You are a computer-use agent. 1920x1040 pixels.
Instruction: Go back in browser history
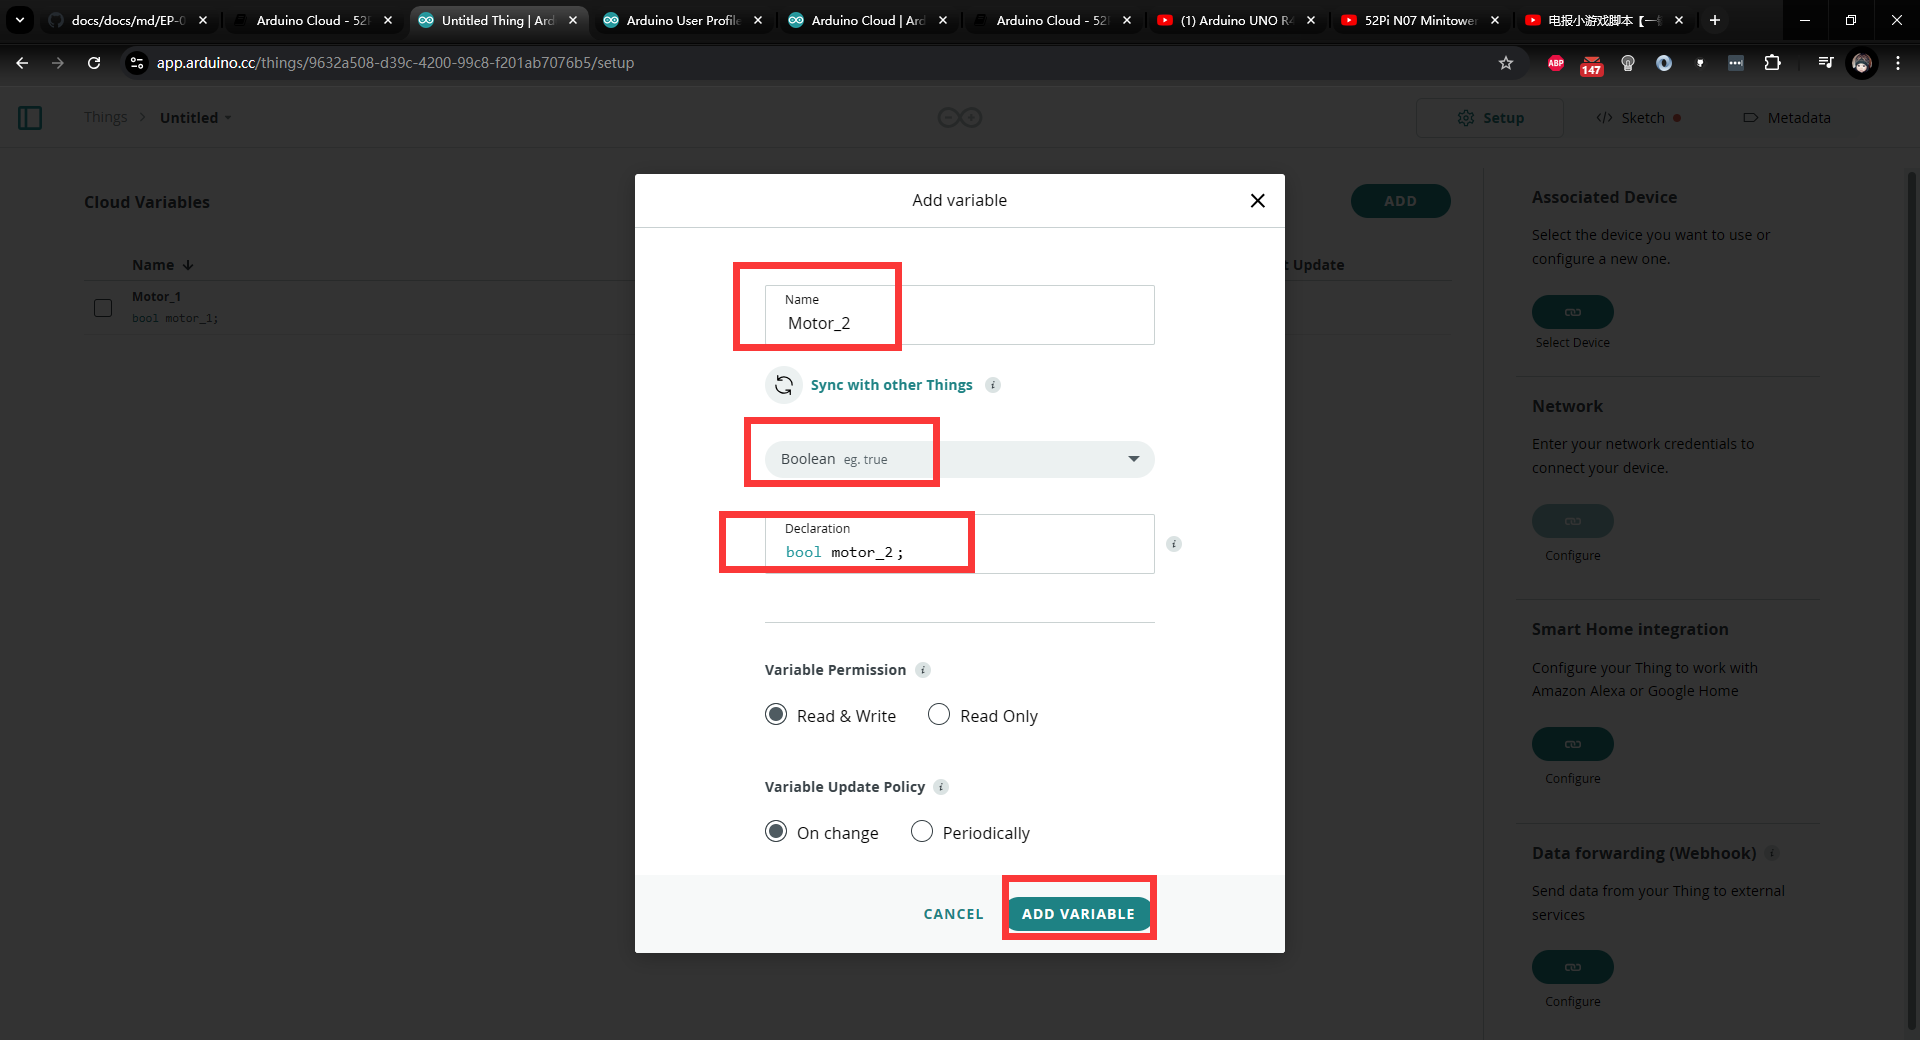(22, 63)
